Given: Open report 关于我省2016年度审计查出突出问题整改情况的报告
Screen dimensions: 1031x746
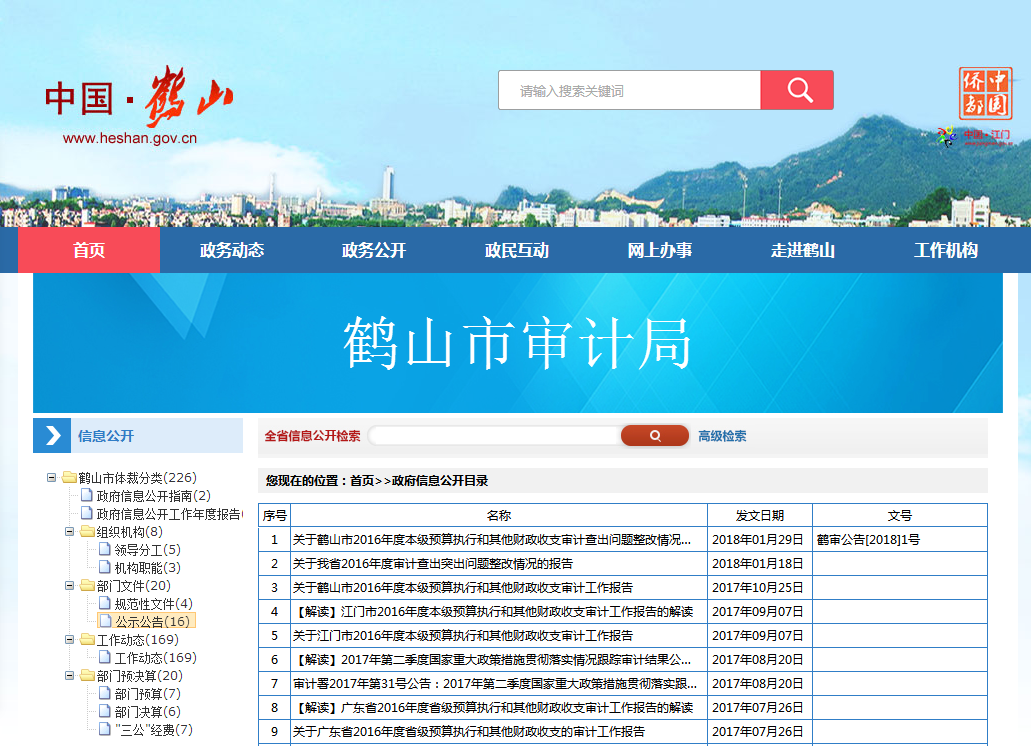Looking at the screenshot, I should tap(432, 564).
